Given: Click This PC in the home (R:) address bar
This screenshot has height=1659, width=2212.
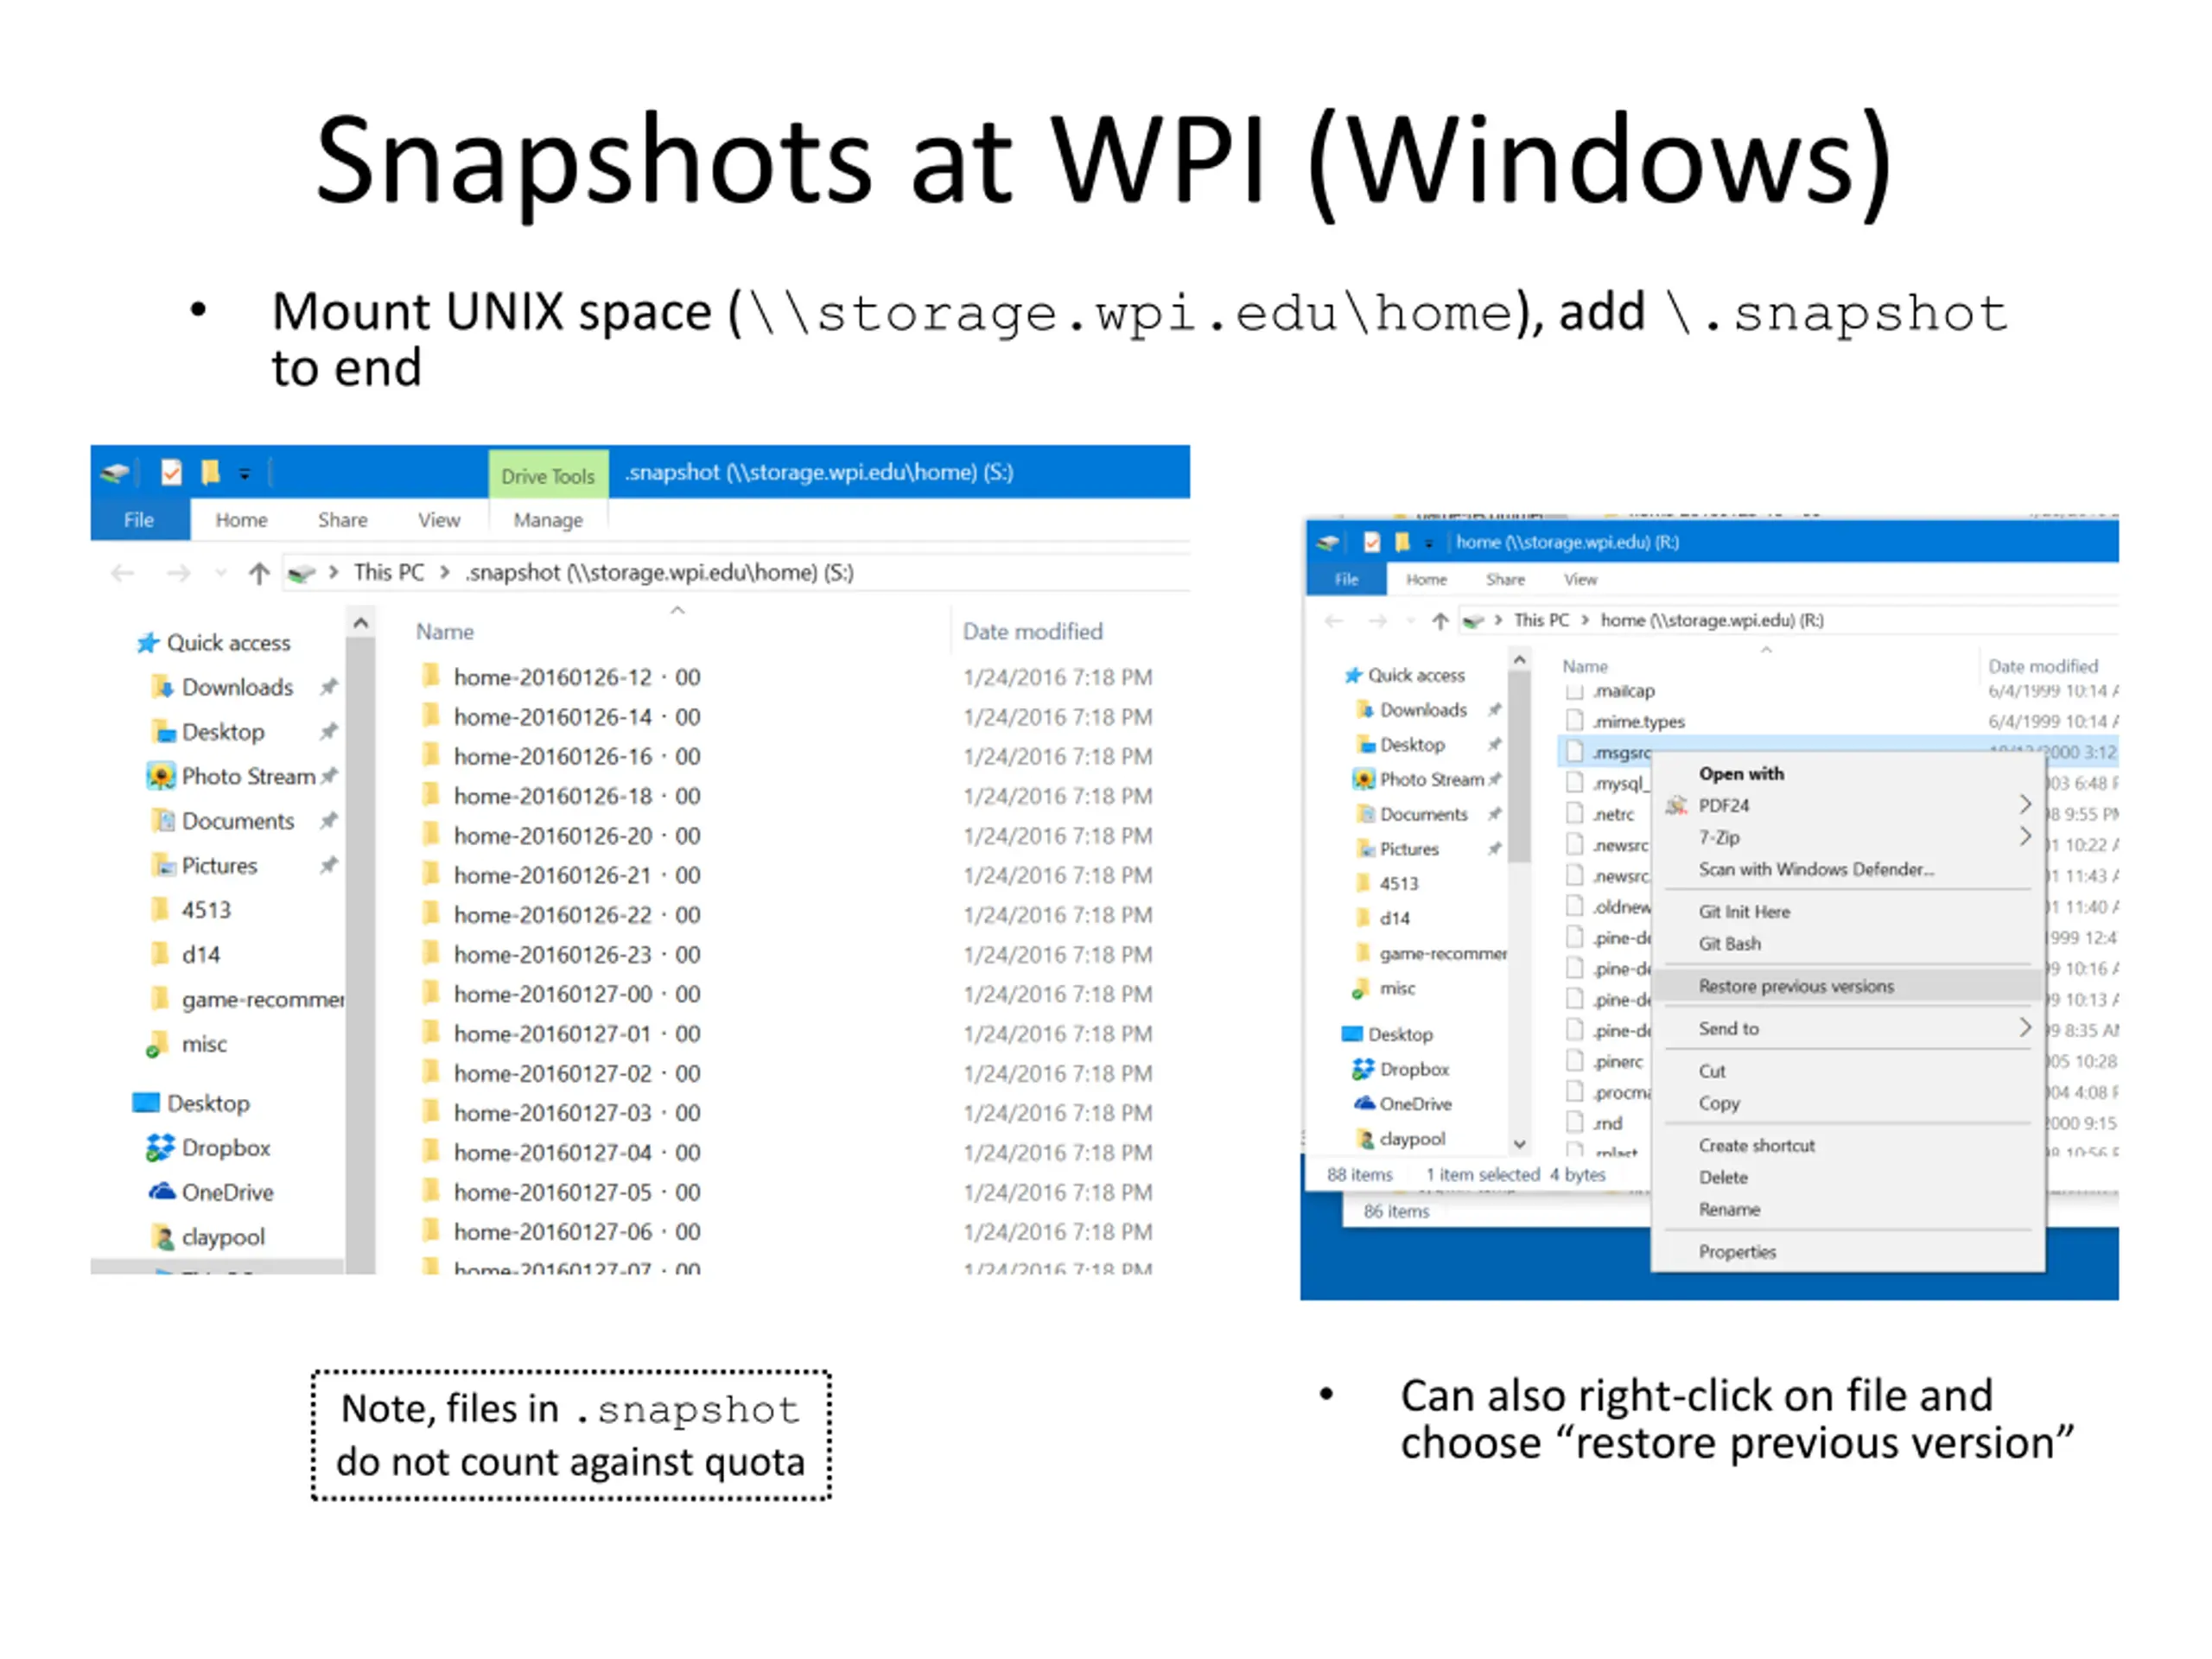Looking at the screenshot, I should 1541,621.
